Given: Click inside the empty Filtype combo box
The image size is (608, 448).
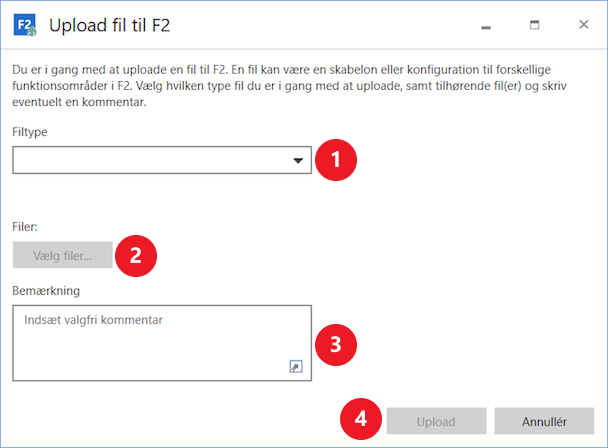Looking at the screenshot, I should pyautogui.click(x=150, y=161).
